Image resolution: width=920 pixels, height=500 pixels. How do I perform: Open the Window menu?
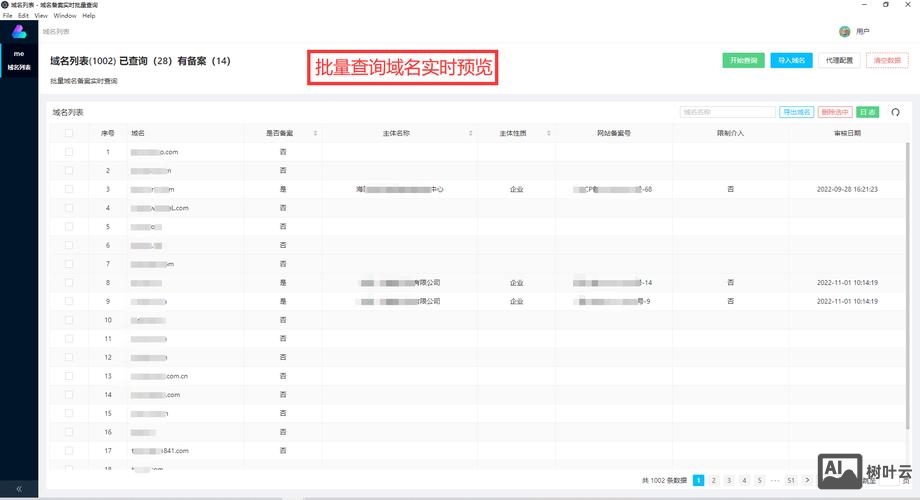[65, 16]
